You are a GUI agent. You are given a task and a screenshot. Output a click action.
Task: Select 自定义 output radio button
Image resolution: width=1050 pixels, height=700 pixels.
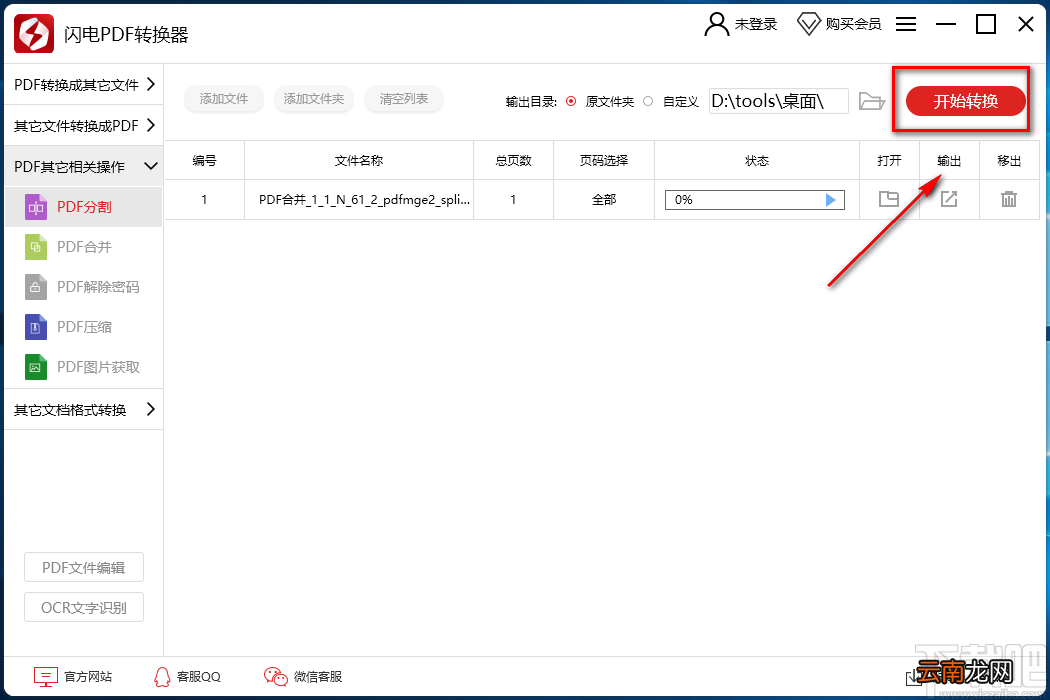(648, 101)
